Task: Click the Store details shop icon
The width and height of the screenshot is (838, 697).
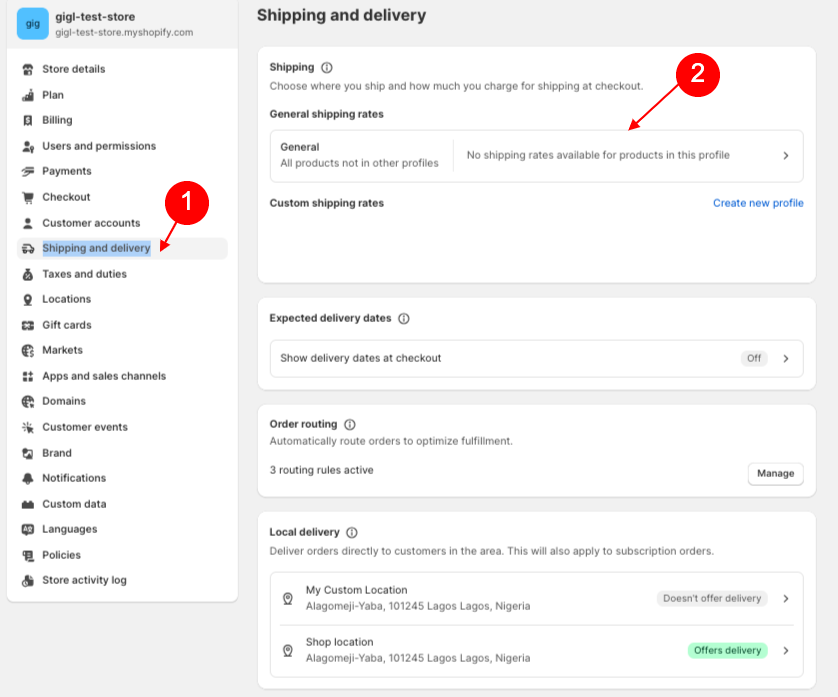Action: click(28, 69)
